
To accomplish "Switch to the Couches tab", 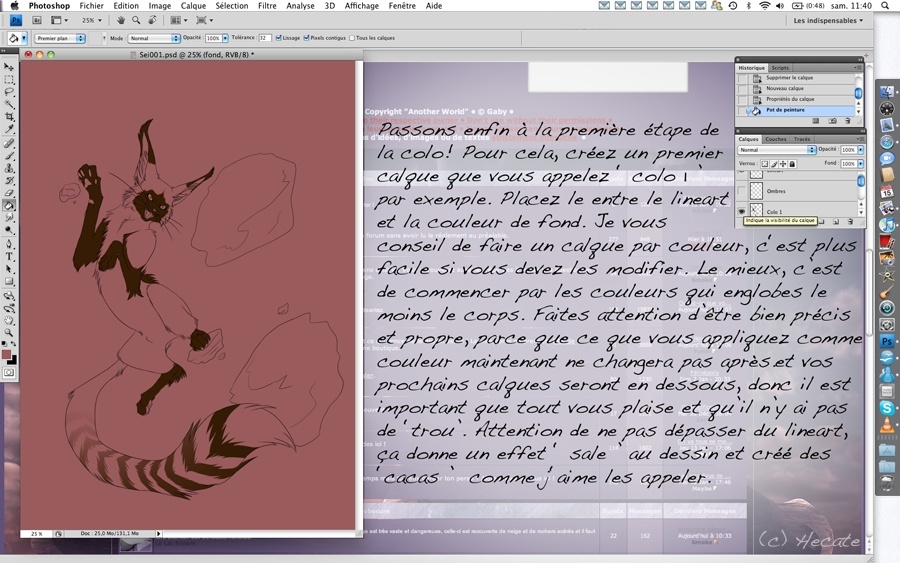I will point(775,139).
